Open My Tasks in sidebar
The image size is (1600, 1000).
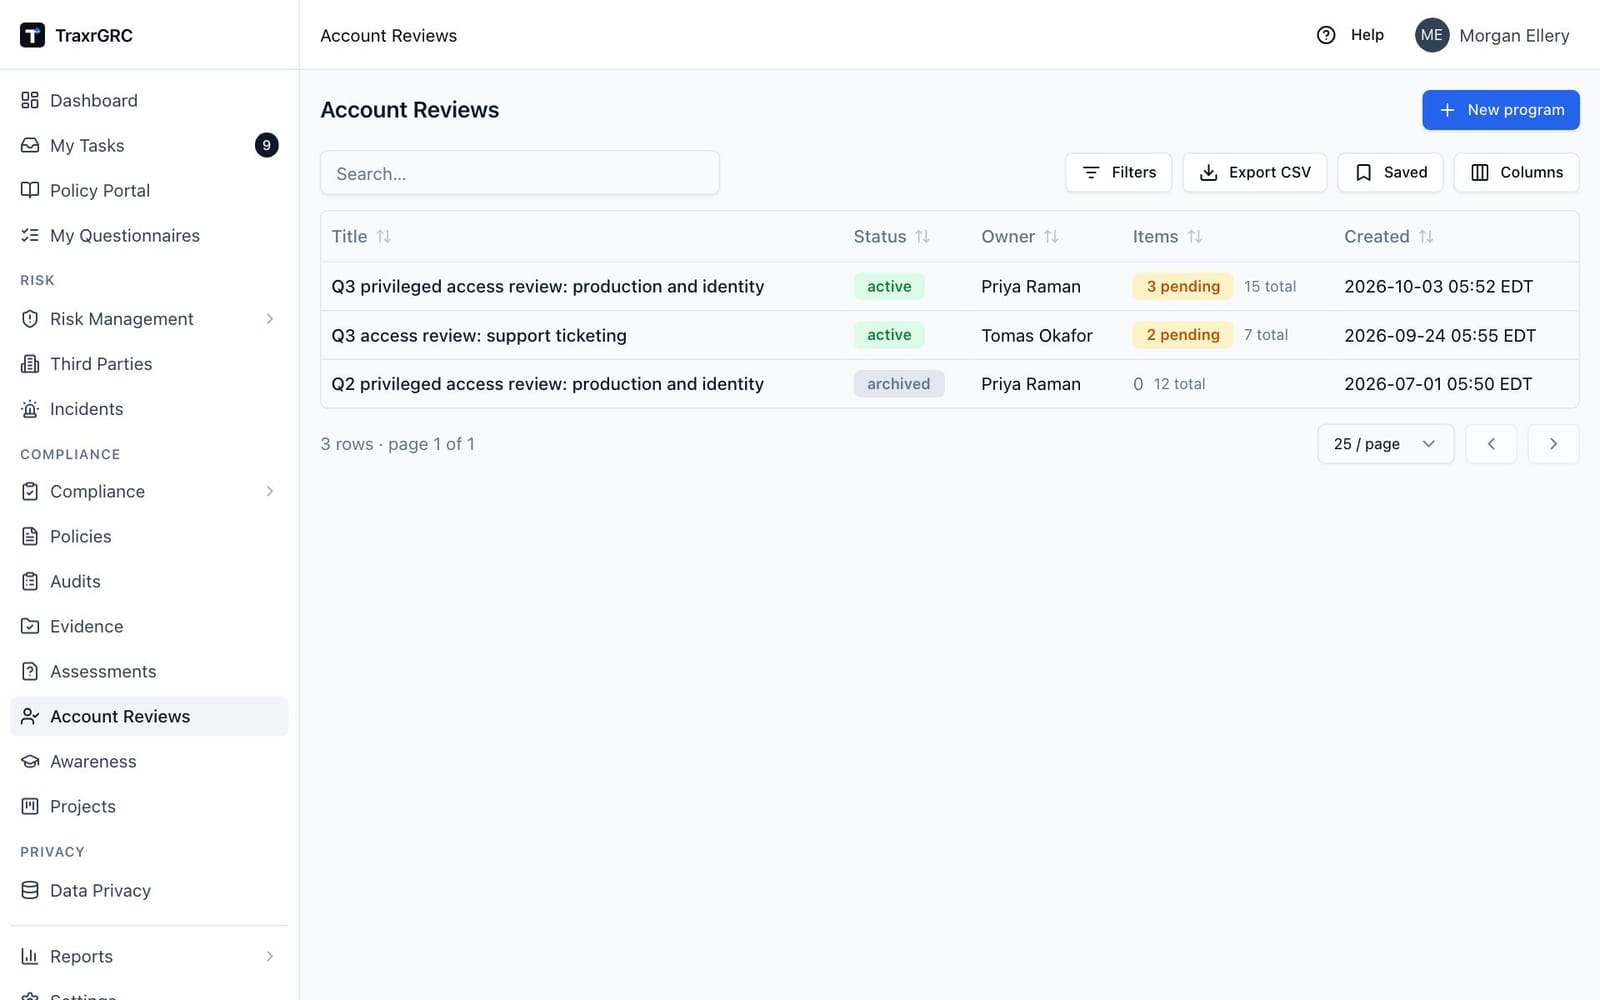click(149, 145)
